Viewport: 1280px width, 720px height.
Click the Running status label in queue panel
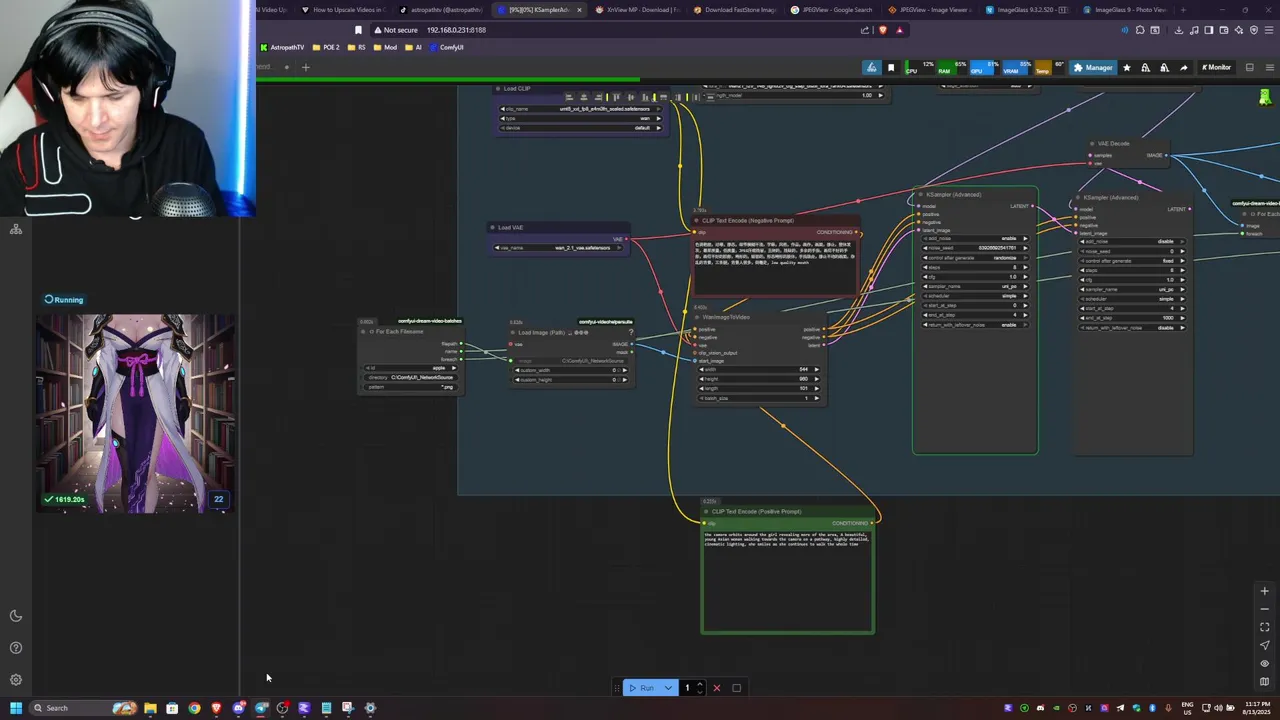point(64,300)
